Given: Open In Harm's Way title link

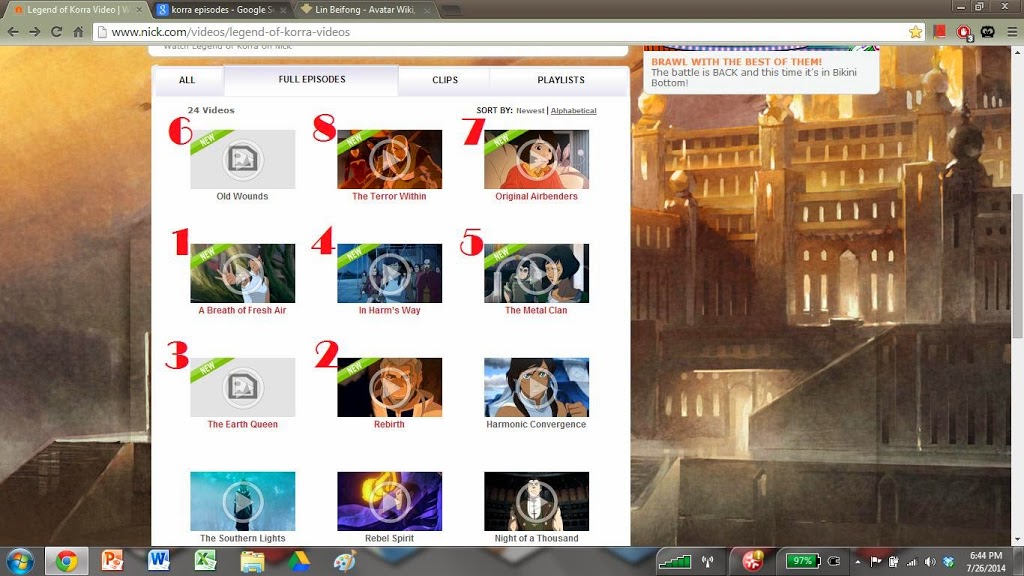Looking at the screenshot, I should 389,310.
